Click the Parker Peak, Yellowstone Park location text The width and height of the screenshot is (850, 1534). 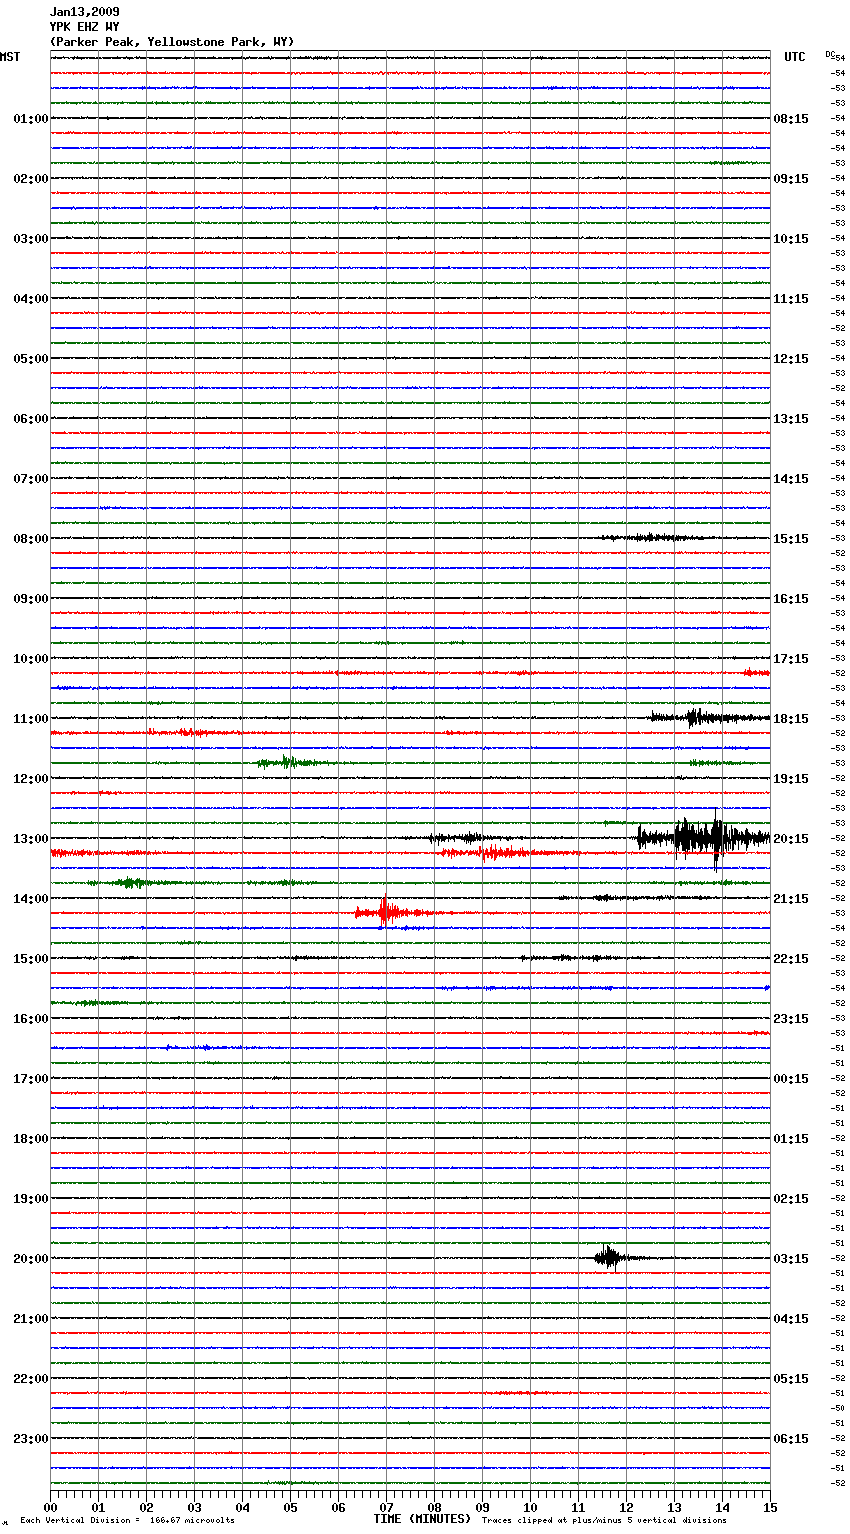tap(172, 42)
